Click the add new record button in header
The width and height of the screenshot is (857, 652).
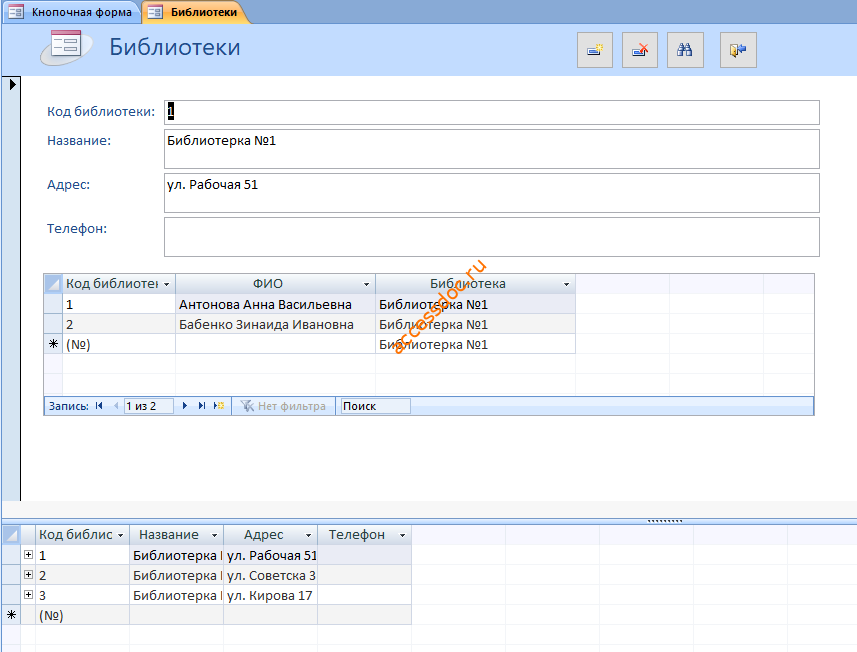(x=595, y=50)
